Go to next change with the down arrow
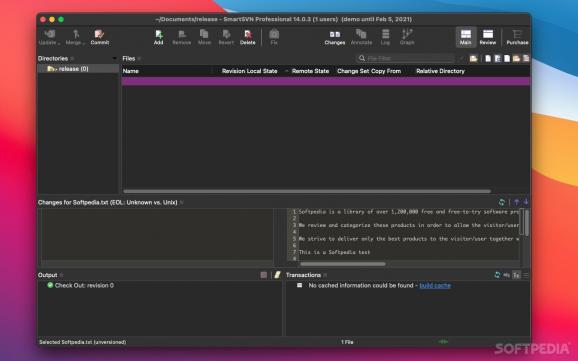Viewport: 578px width, 361px height. [x=525, y=202]
